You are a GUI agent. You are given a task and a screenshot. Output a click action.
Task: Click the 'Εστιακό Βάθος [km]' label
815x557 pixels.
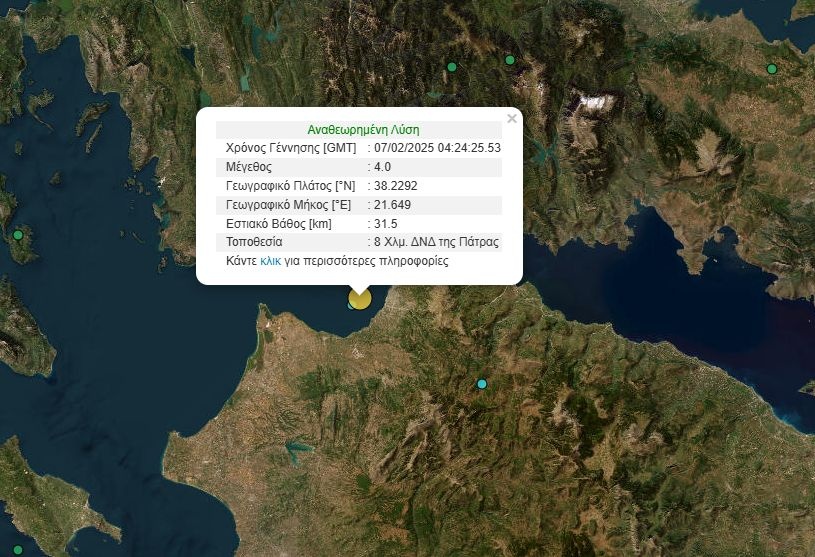278,223
